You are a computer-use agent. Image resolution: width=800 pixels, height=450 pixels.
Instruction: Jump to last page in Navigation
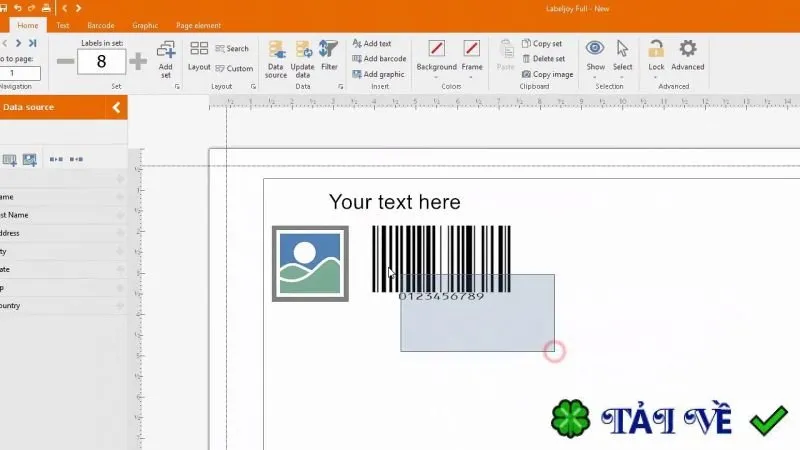pos(33,43)
